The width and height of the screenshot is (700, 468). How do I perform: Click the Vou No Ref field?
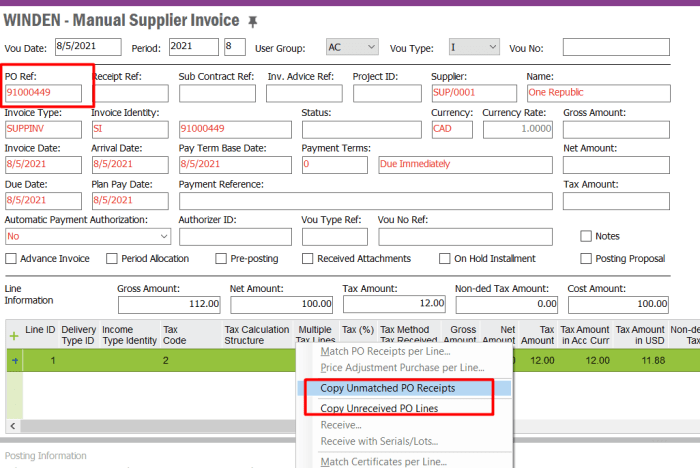(x=465, y=237)
